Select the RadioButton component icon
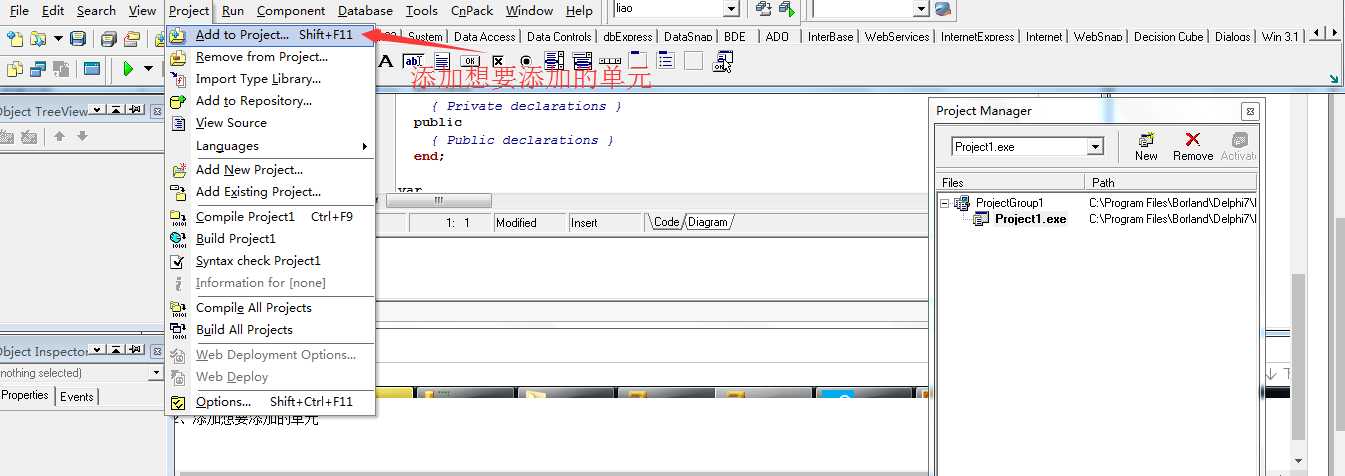The height and width of the screenshot is (476, 1345). coord(524,62)
